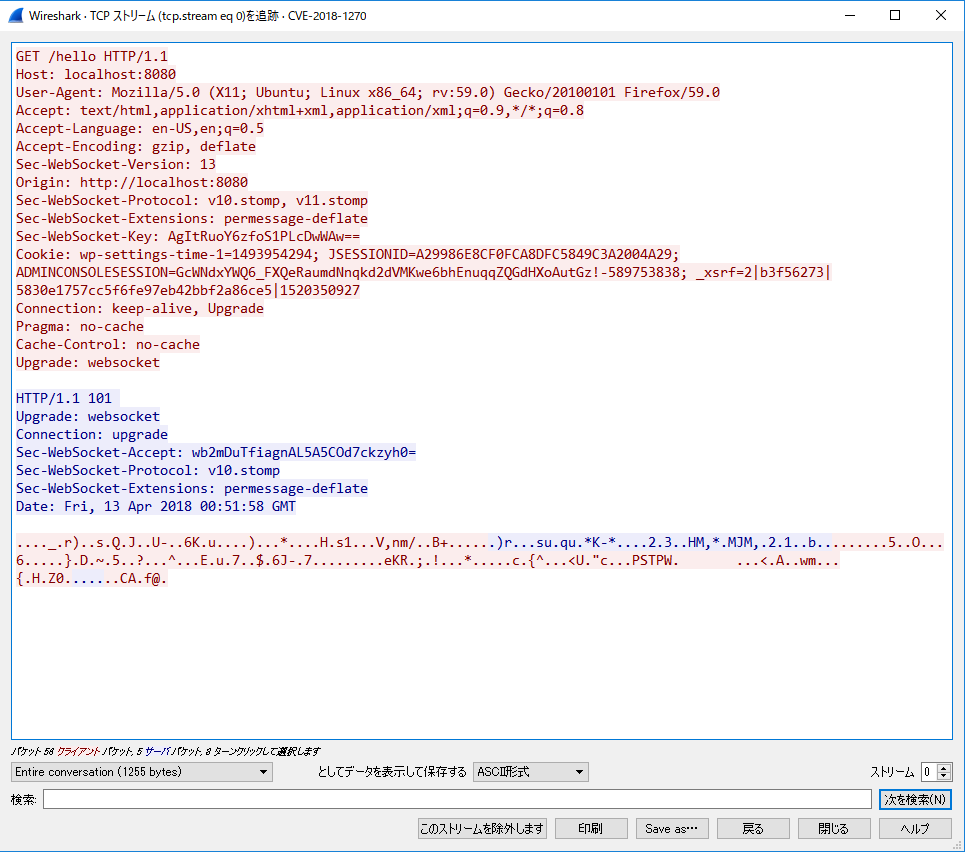
Task: Click 'Date: Fri, 13 Apr 2018' line
Action: pyautogui.click(x=156, y=506)
